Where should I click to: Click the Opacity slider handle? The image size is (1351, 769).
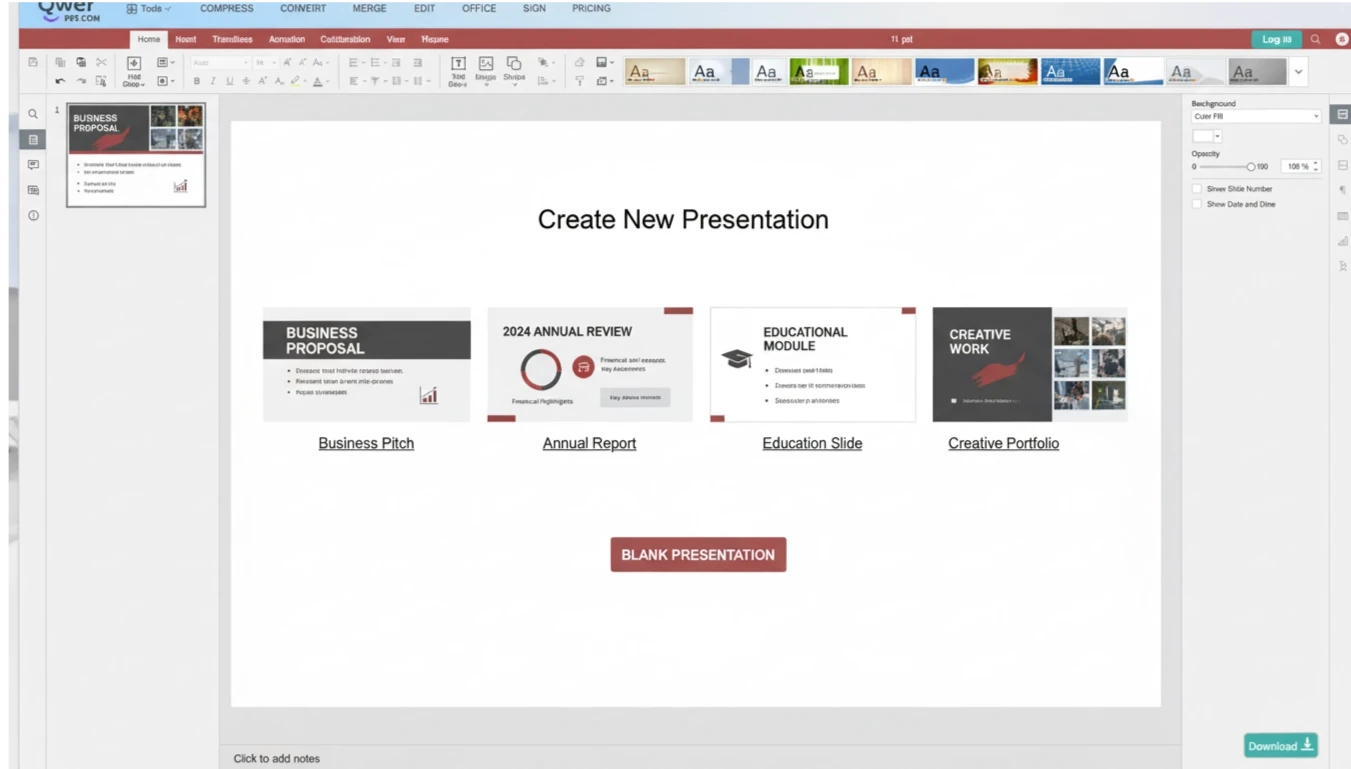[x=1251, y=167]
